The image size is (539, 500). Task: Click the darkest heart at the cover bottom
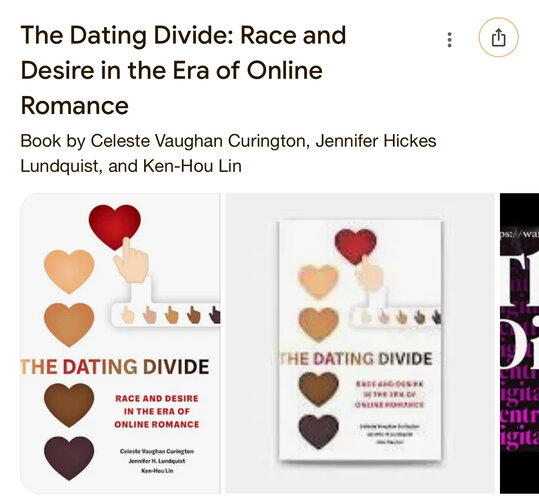69,458
